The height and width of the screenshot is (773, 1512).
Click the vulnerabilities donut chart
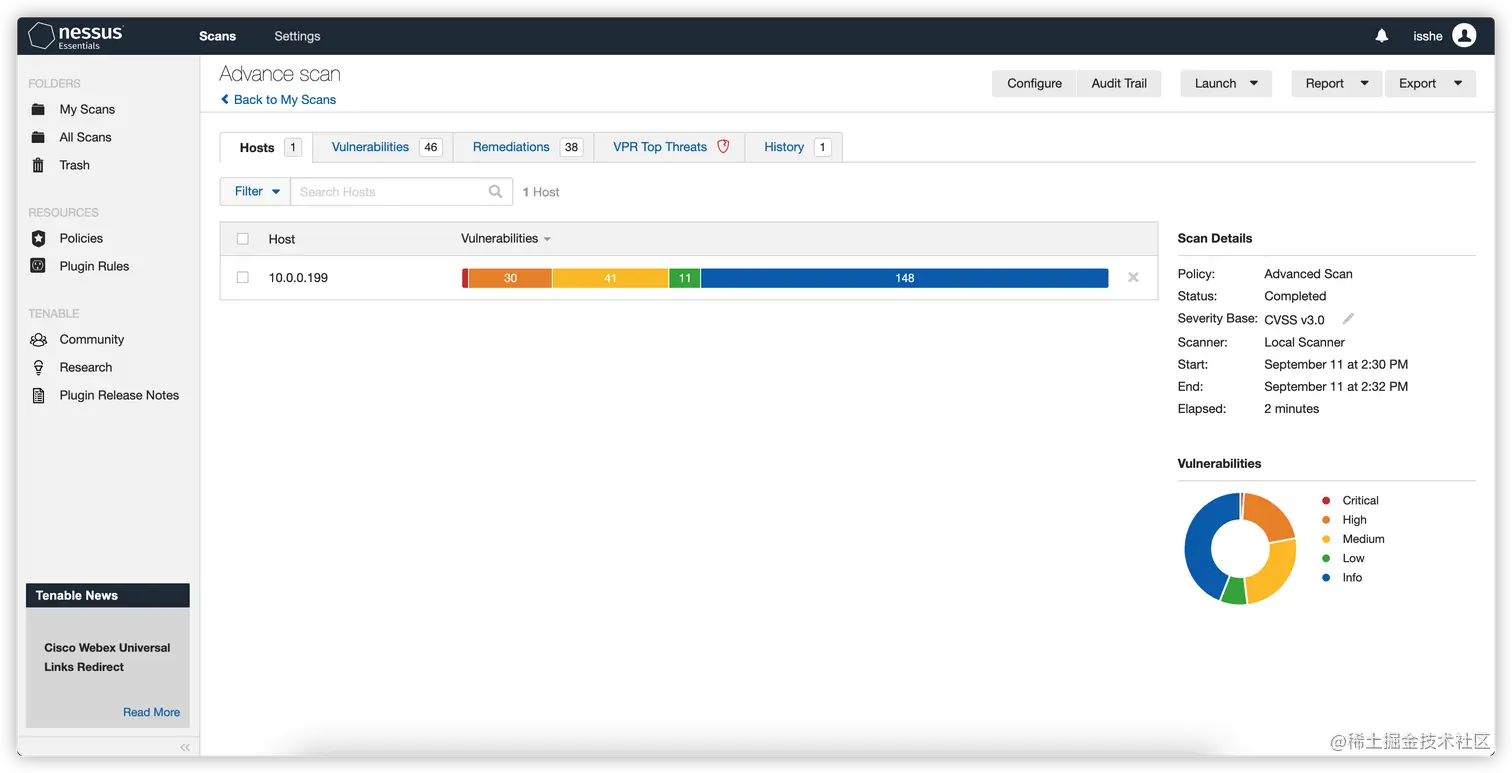(x=1240, y=548)
